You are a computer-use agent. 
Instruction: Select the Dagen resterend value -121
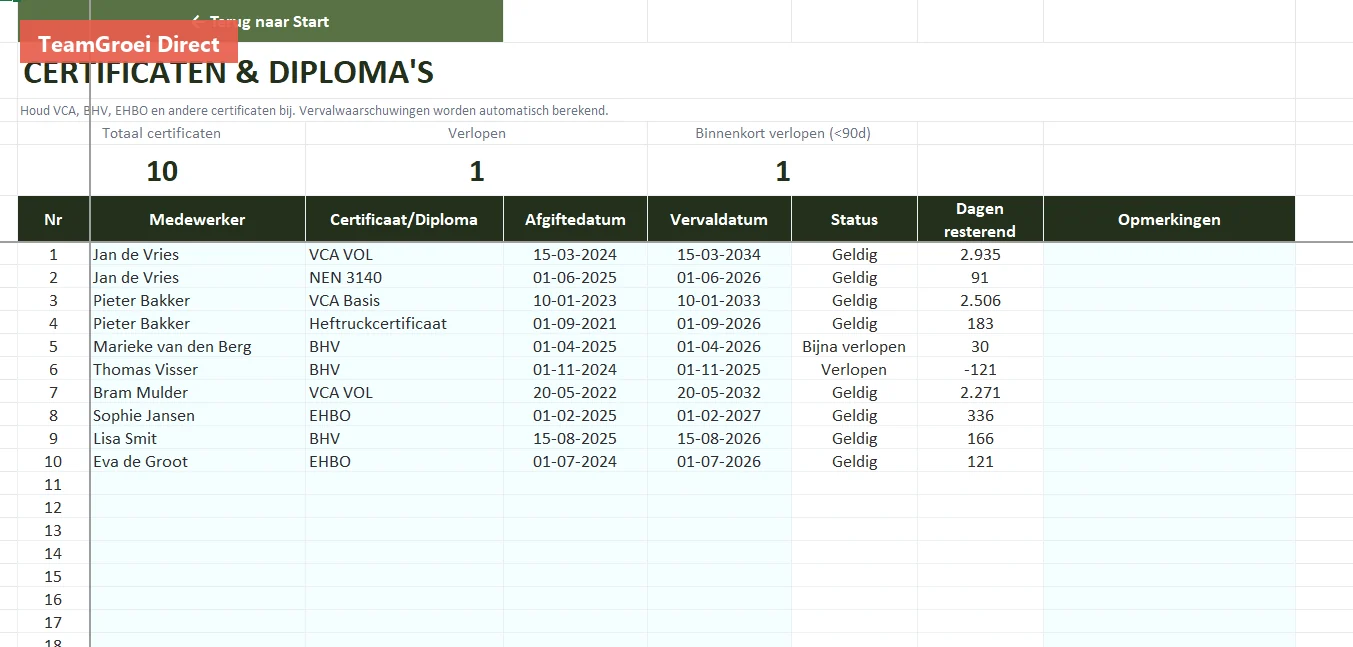980,369
